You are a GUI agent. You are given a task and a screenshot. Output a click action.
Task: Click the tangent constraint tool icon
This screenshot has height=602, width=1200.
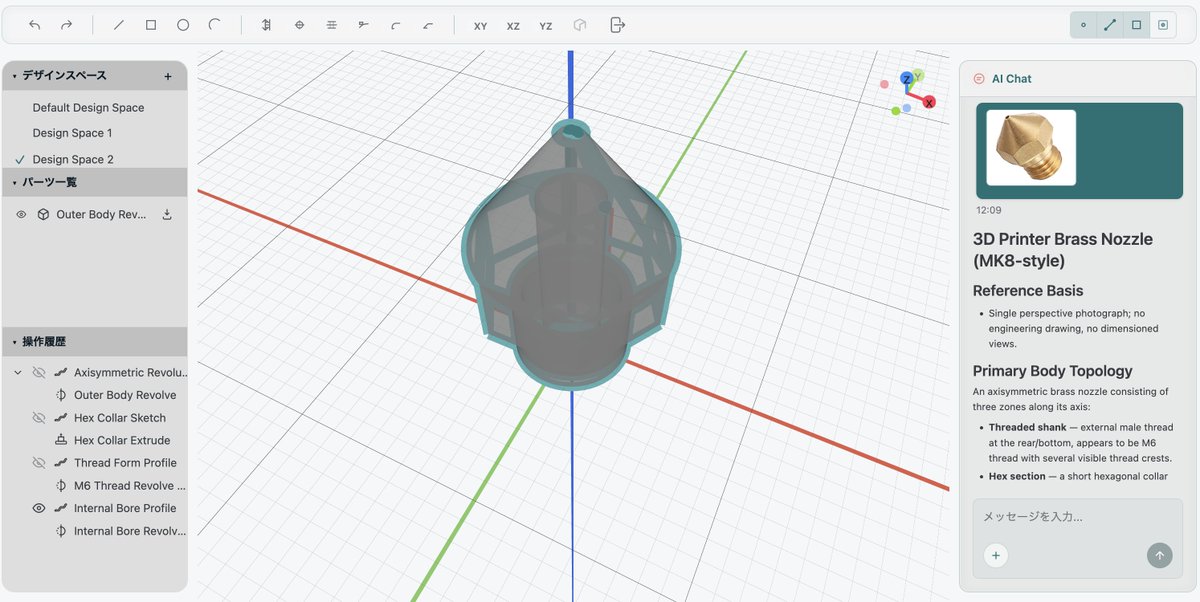pyautogui.click(x=364, y=25)
